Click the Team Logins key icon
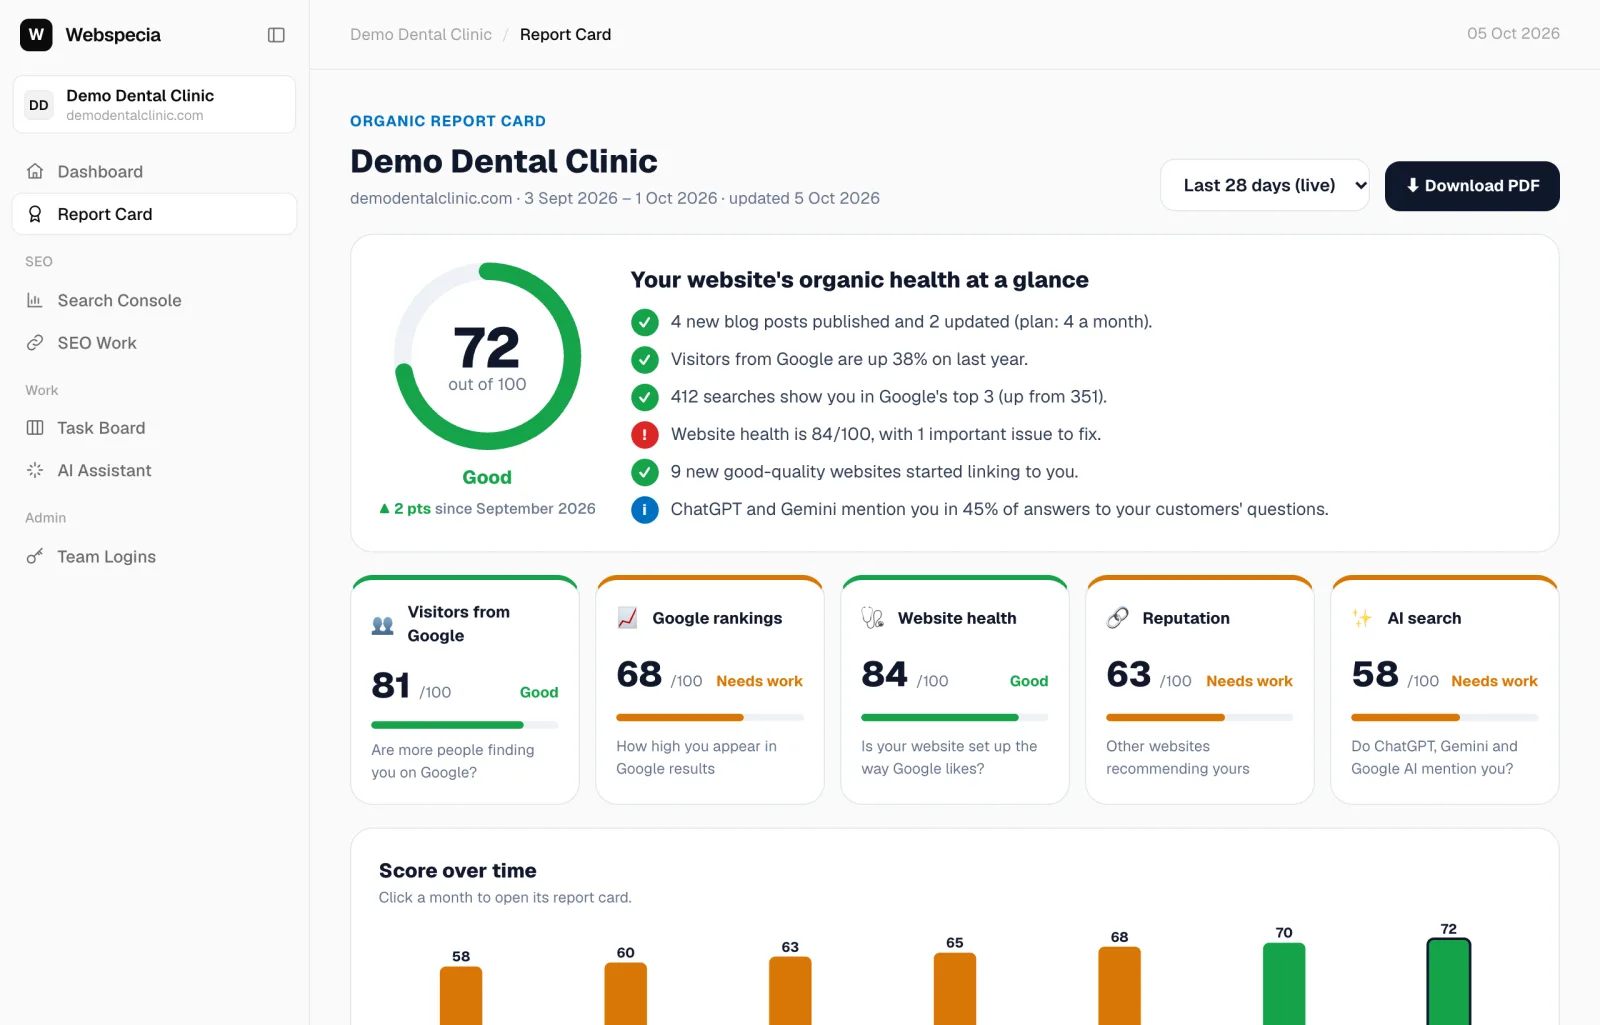This screenshot has height=1025, width=1600. click(x=35, y=556)
